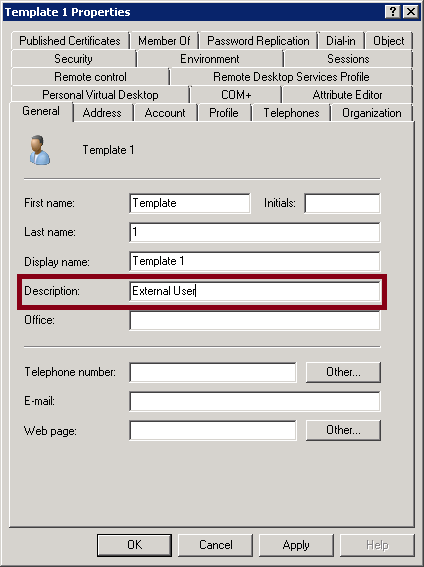Open Other telephone numbers dialog

[343, 372]
